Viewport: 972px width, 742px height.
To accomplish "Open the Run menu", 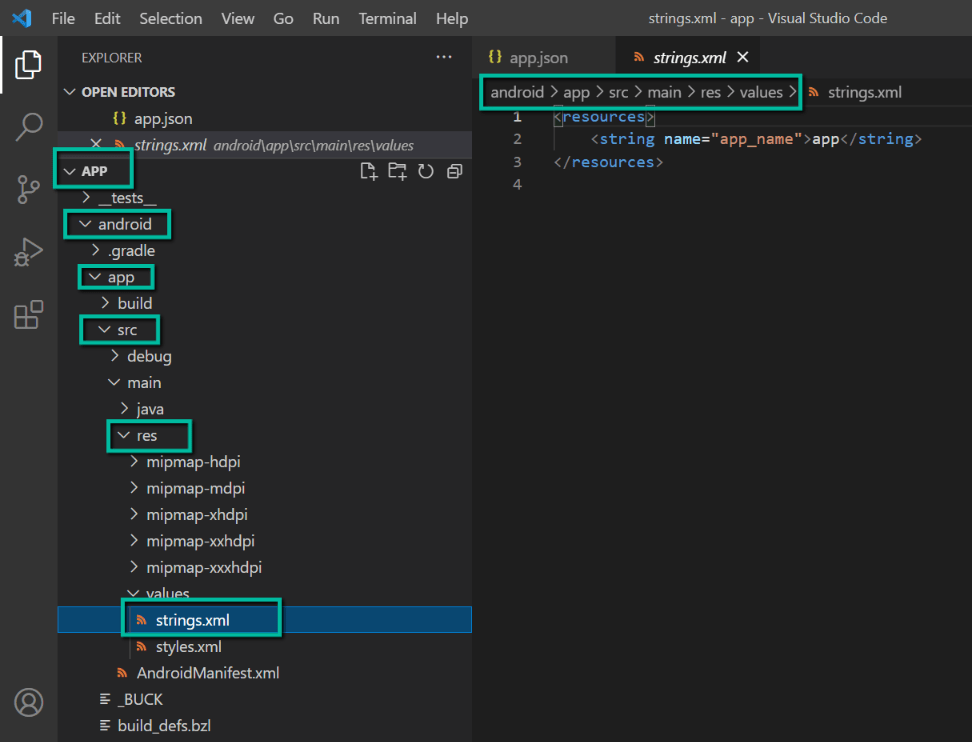I will tap(326, 19).
